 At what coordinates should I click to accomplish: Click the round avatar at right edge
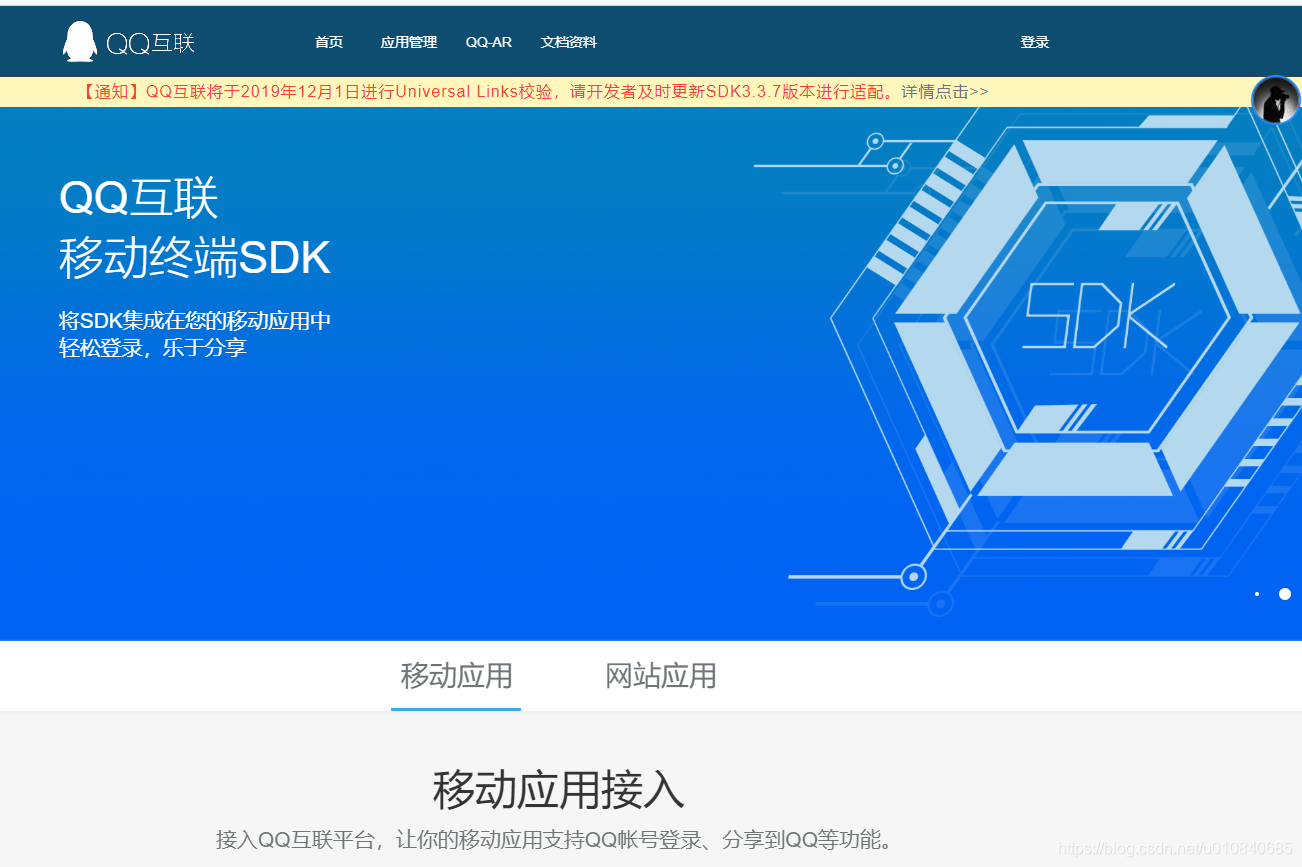[1276, 100]
